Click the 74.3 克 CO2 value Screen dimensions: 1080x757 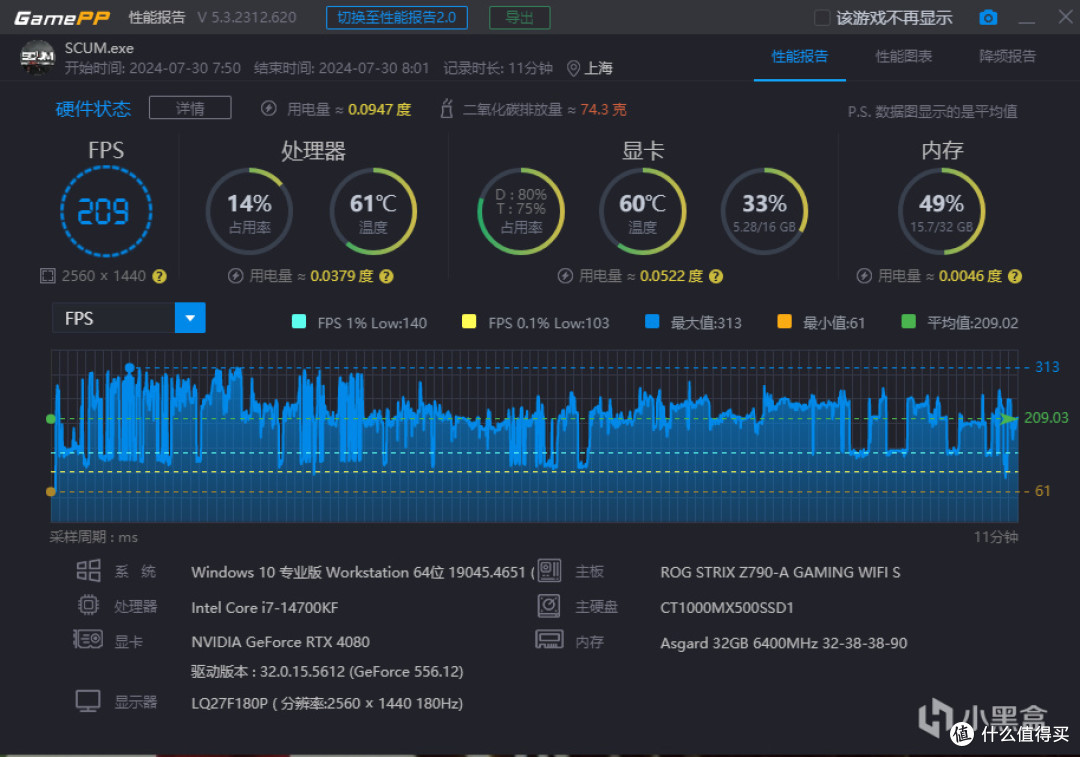click(603, 110)
